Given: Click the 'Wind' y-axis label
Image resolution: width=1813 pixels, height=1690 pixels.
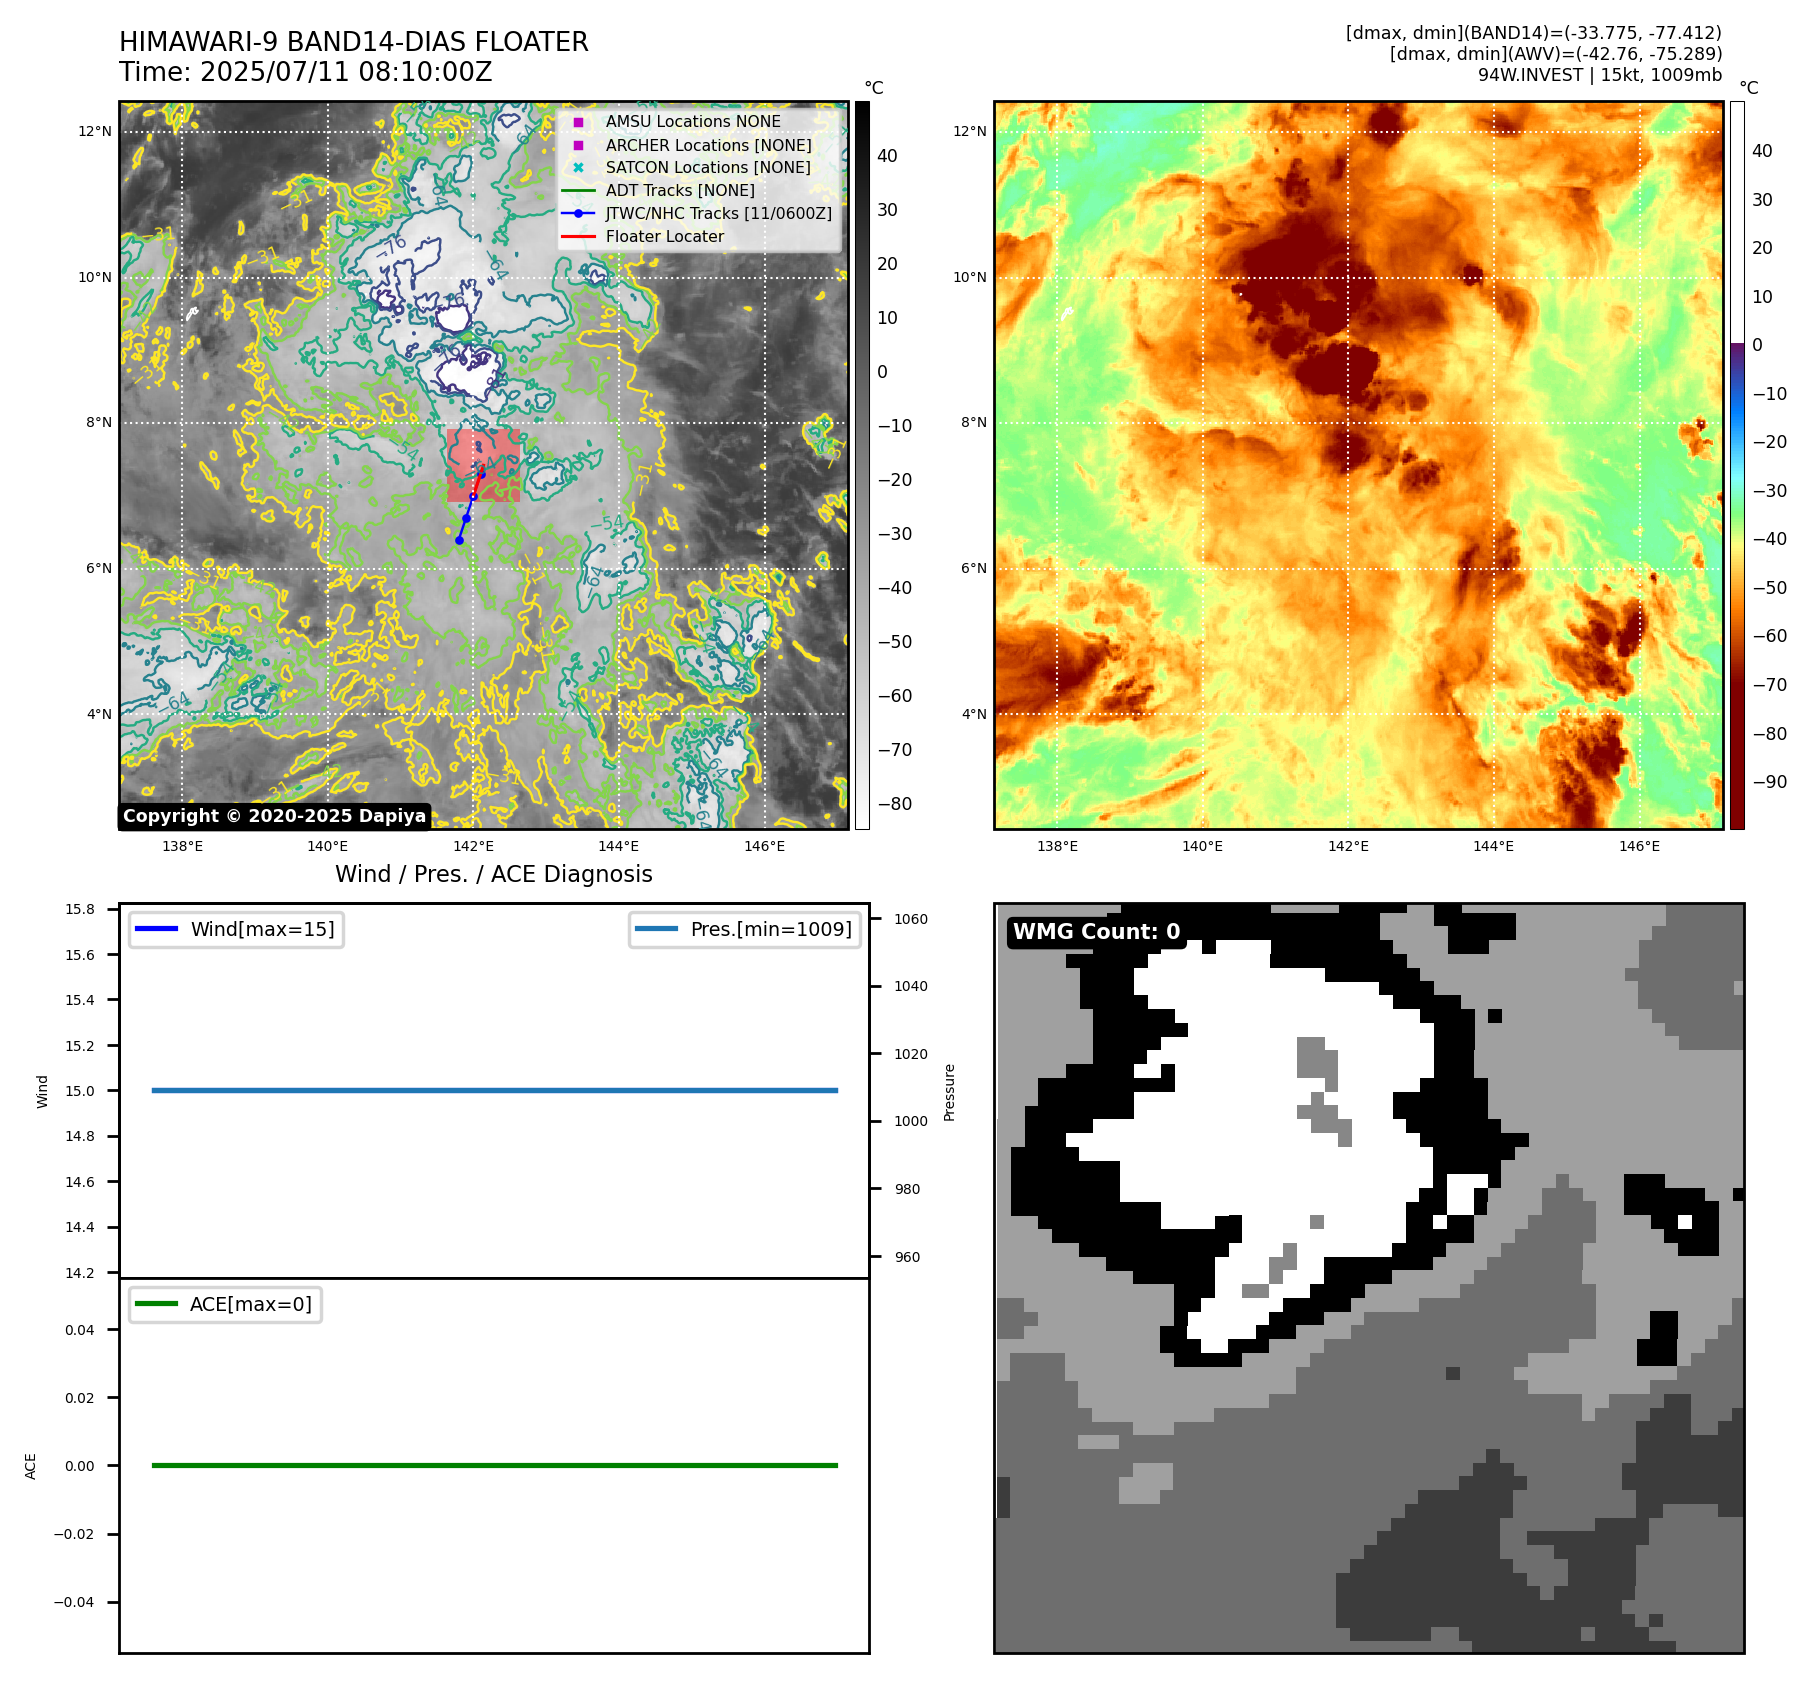Looking at the screenshot, I should tap(42, 1091).
